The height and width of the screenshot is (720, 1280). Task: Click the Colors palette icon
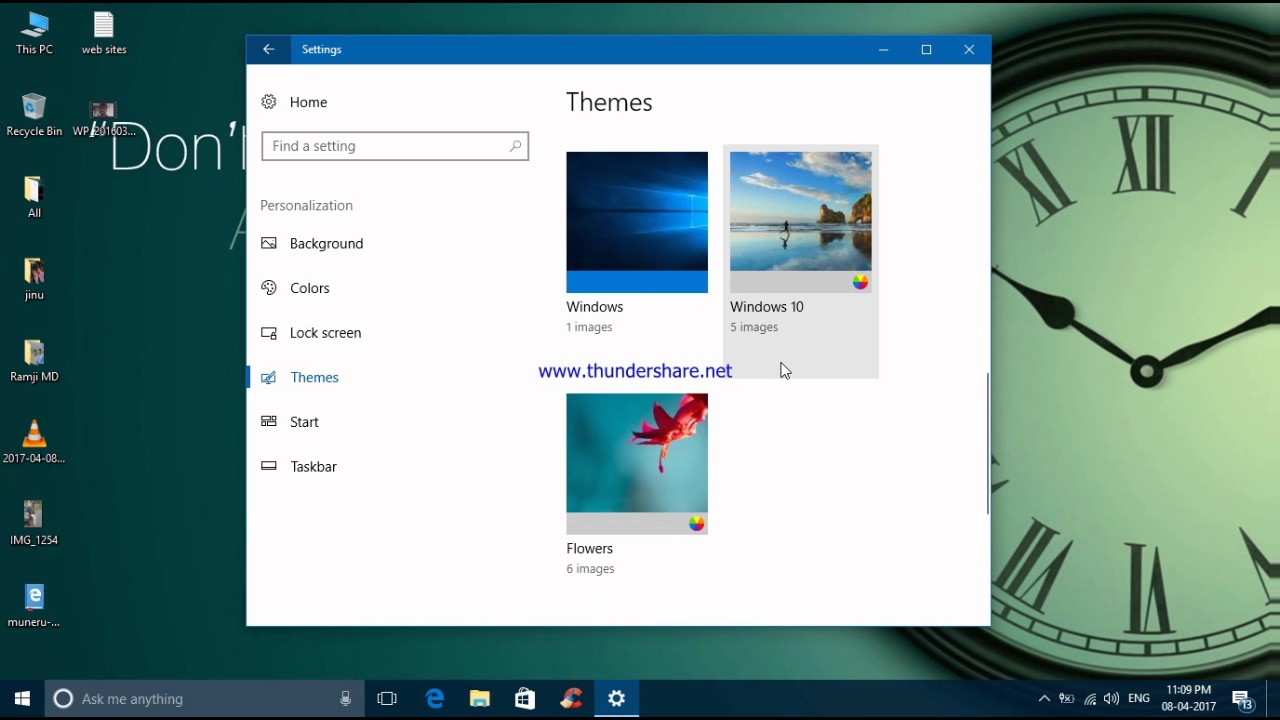tap(269, 288)
